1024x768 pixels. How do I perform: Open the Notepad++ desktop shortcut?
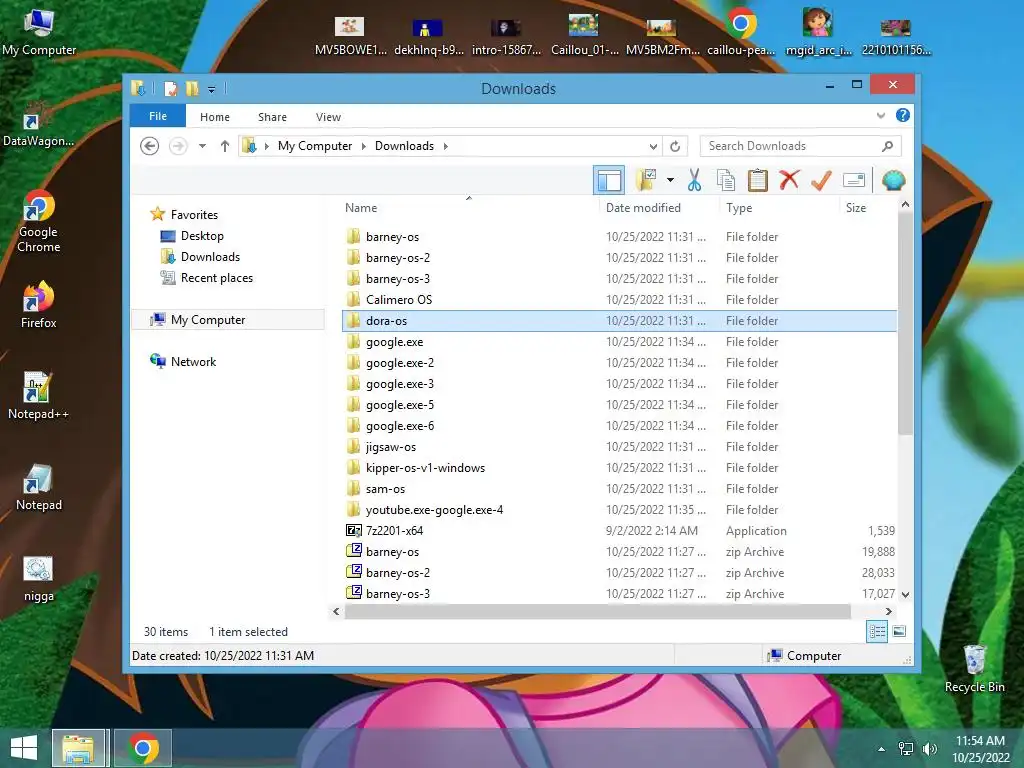pos(38,395)
